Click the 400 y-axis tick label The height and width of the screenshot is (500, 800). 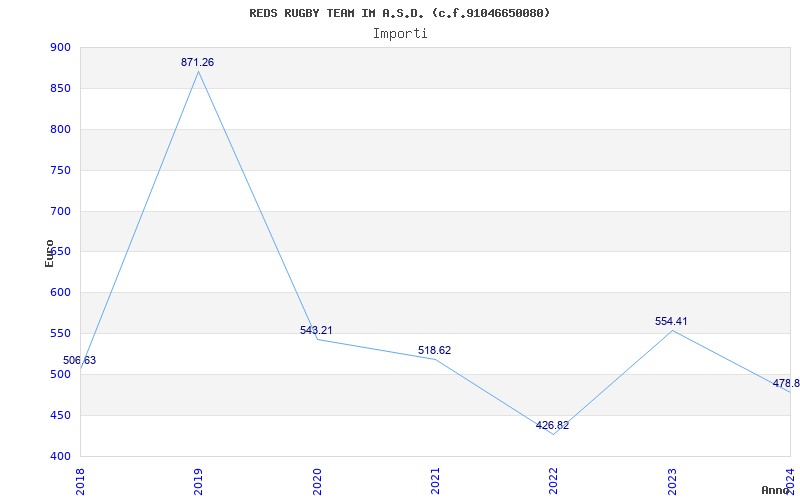tap(60, 456)
